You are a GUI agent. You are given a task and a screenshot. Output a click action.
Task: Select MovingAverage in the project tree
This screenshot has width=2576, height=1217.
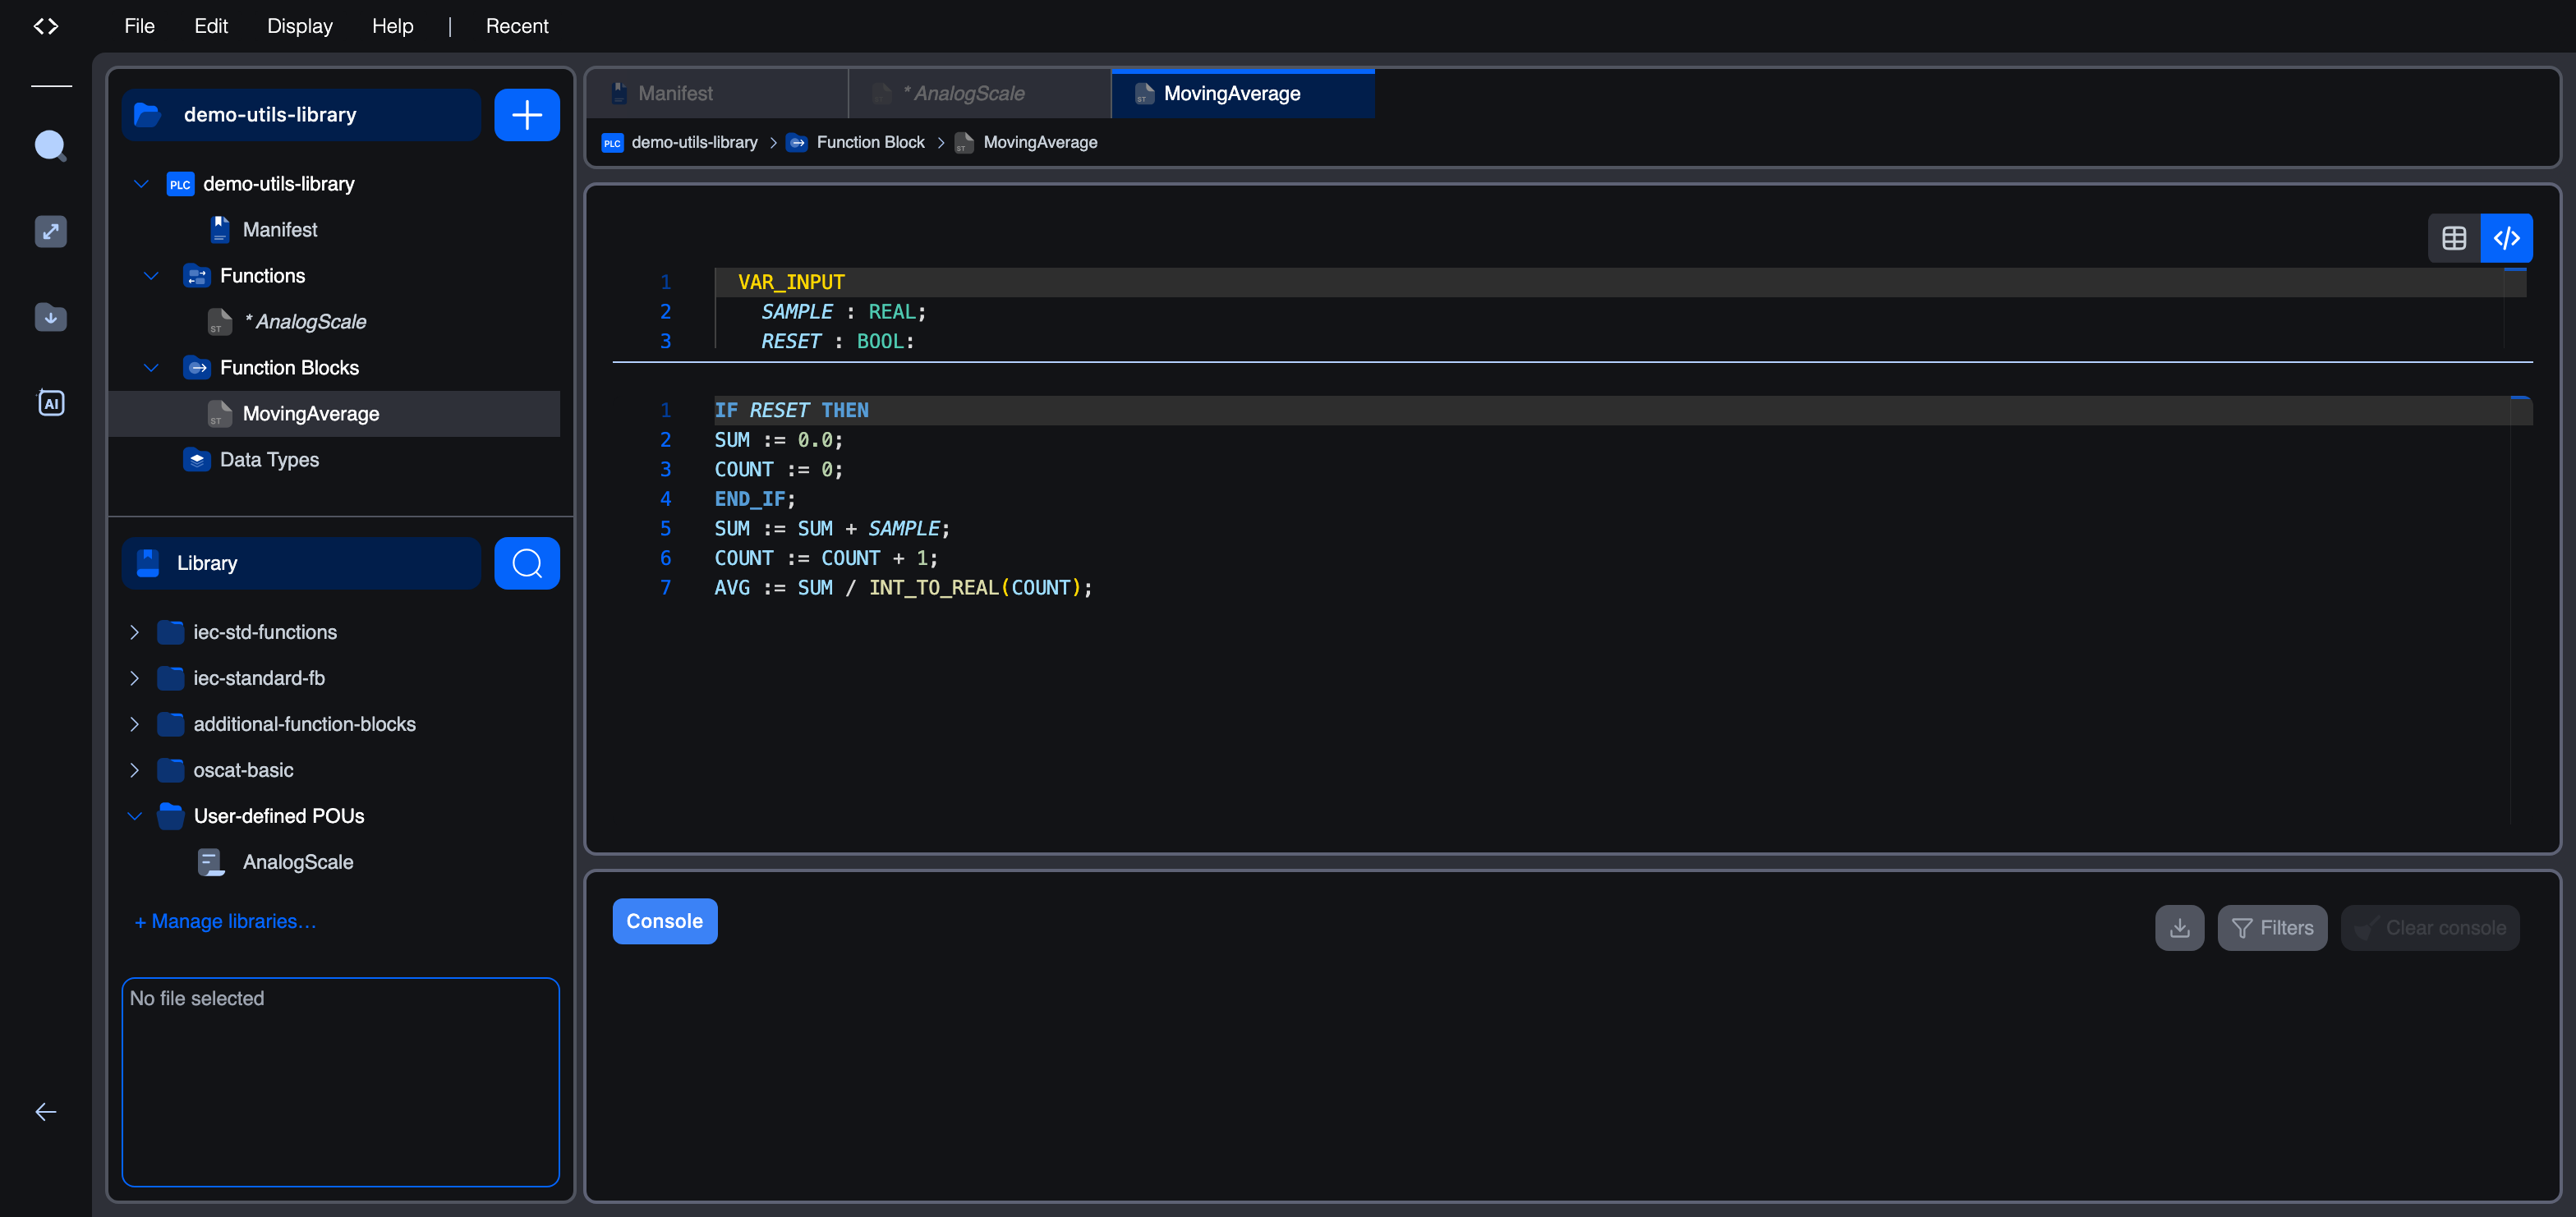(334, 414)
